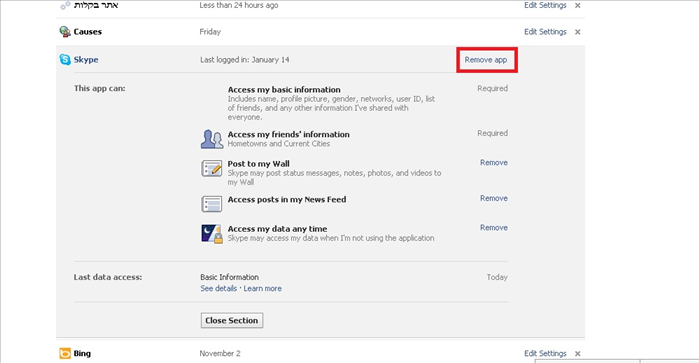699x363 pixels.
Task: Open the Learn more link
Action: (263, 289)
